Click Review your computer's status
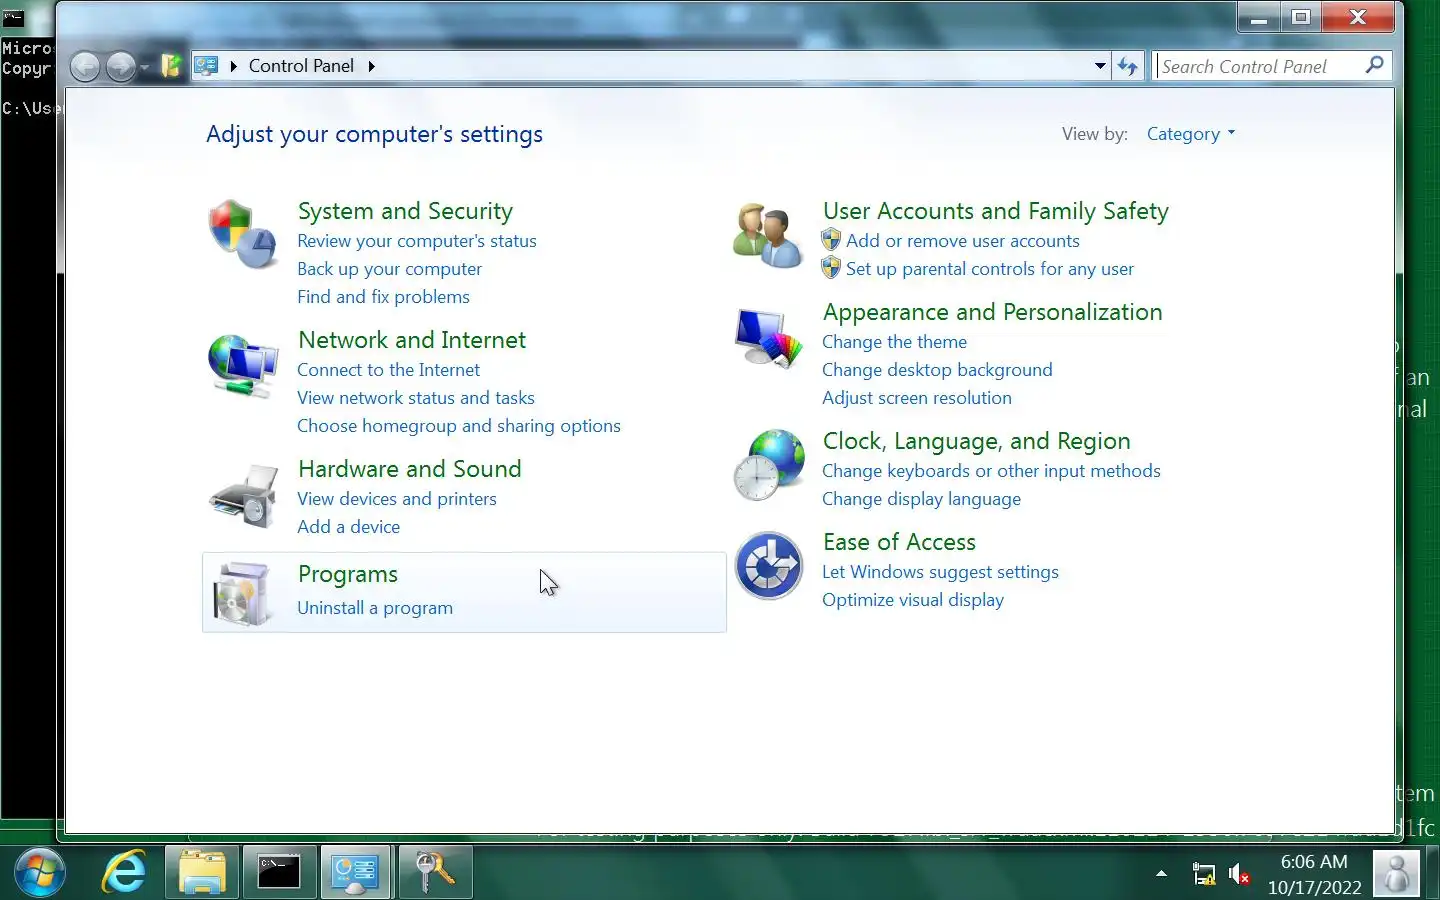Image resolution: width=1440 pixels, height=900 pixels. click(417, 241)
